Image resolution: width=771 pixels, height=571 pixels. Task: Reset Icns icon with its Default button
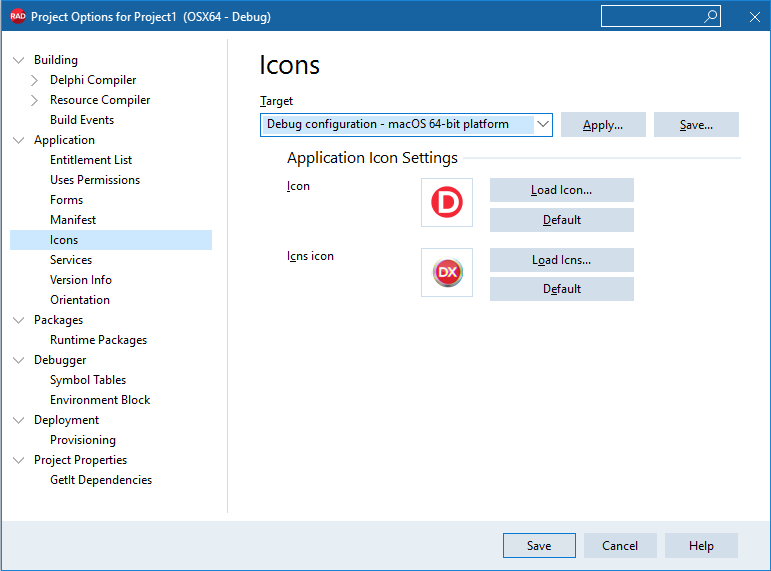click(562, 289)
